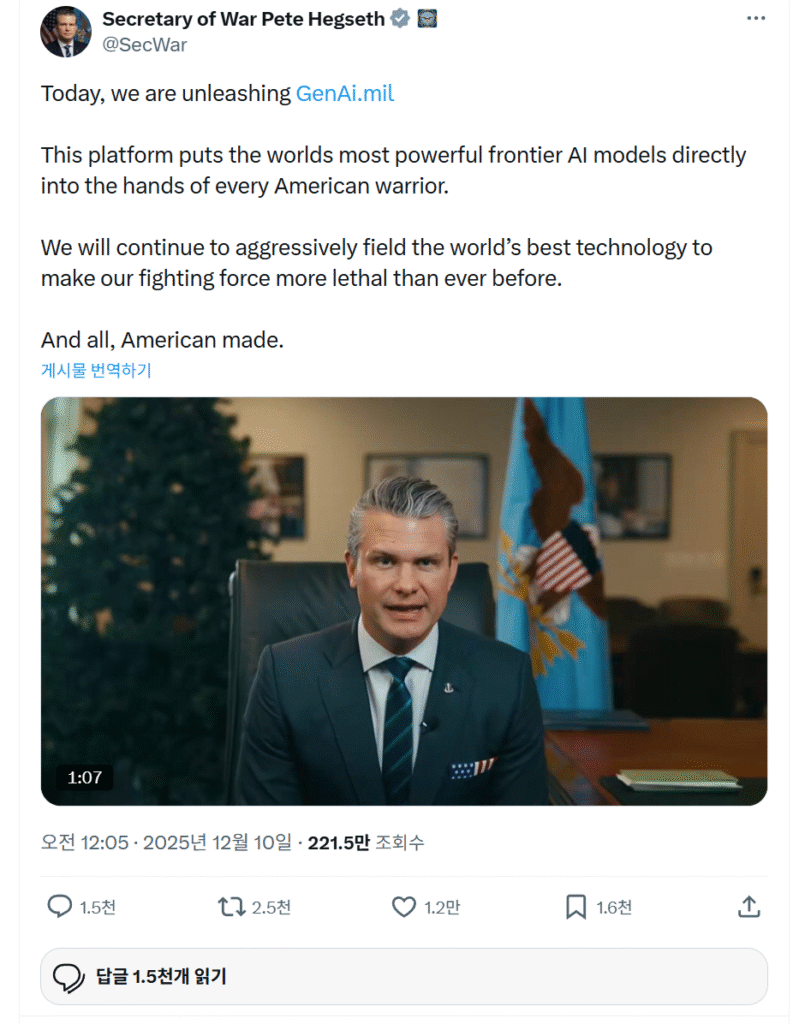Click the share upload icon
The height and width of the screenshot is (1024, 805).
[x=749, y=907]
